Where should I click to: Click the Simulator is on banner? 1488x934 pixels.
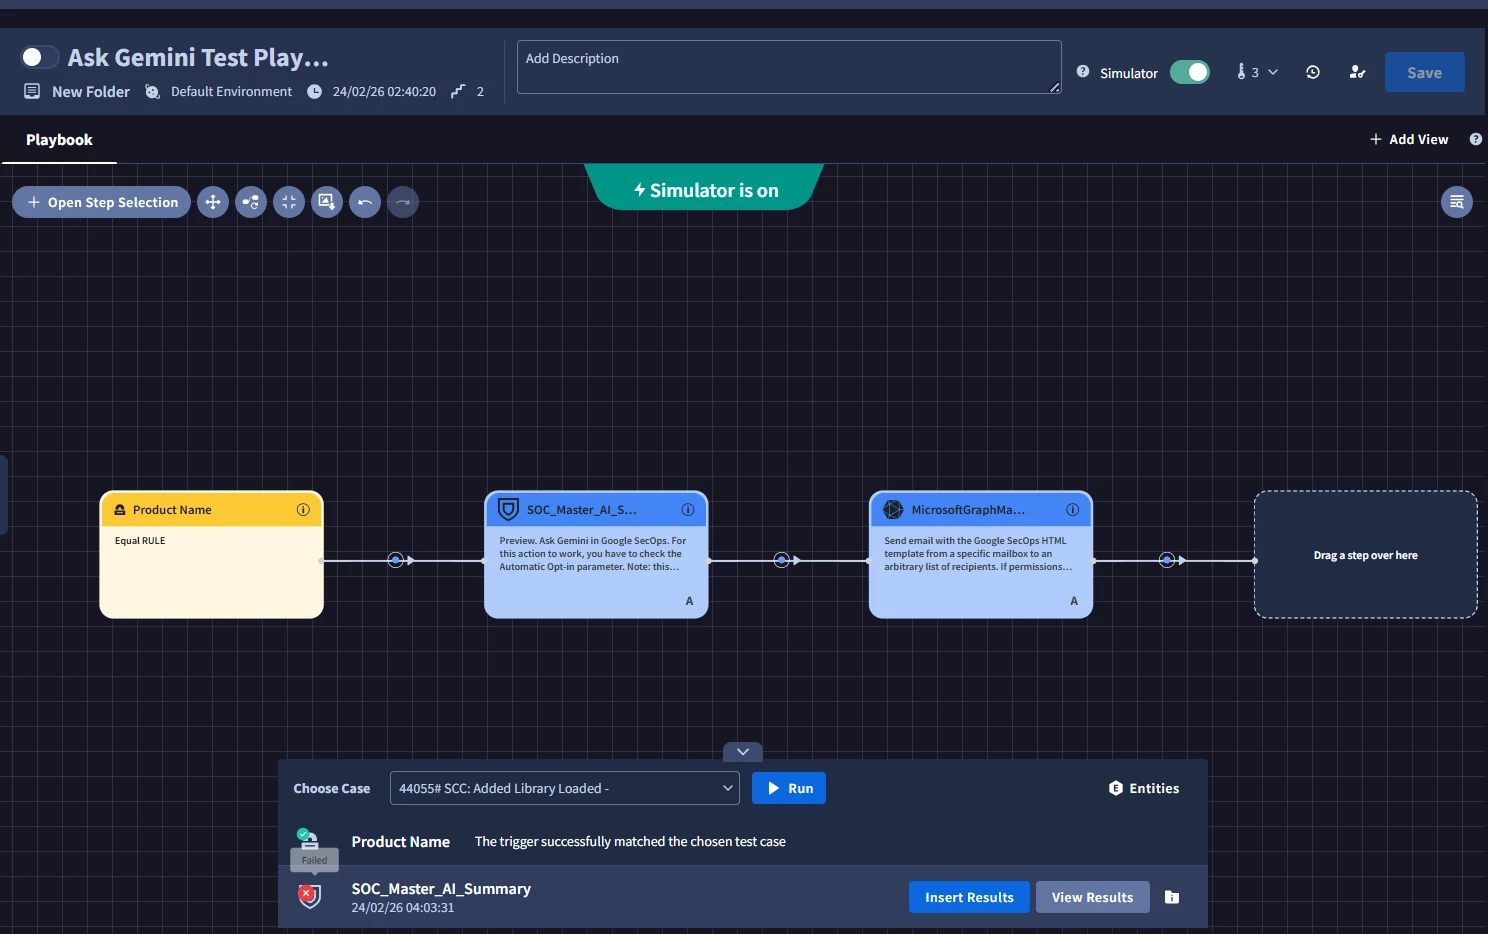pyautogui.click(x=704, y=188)
